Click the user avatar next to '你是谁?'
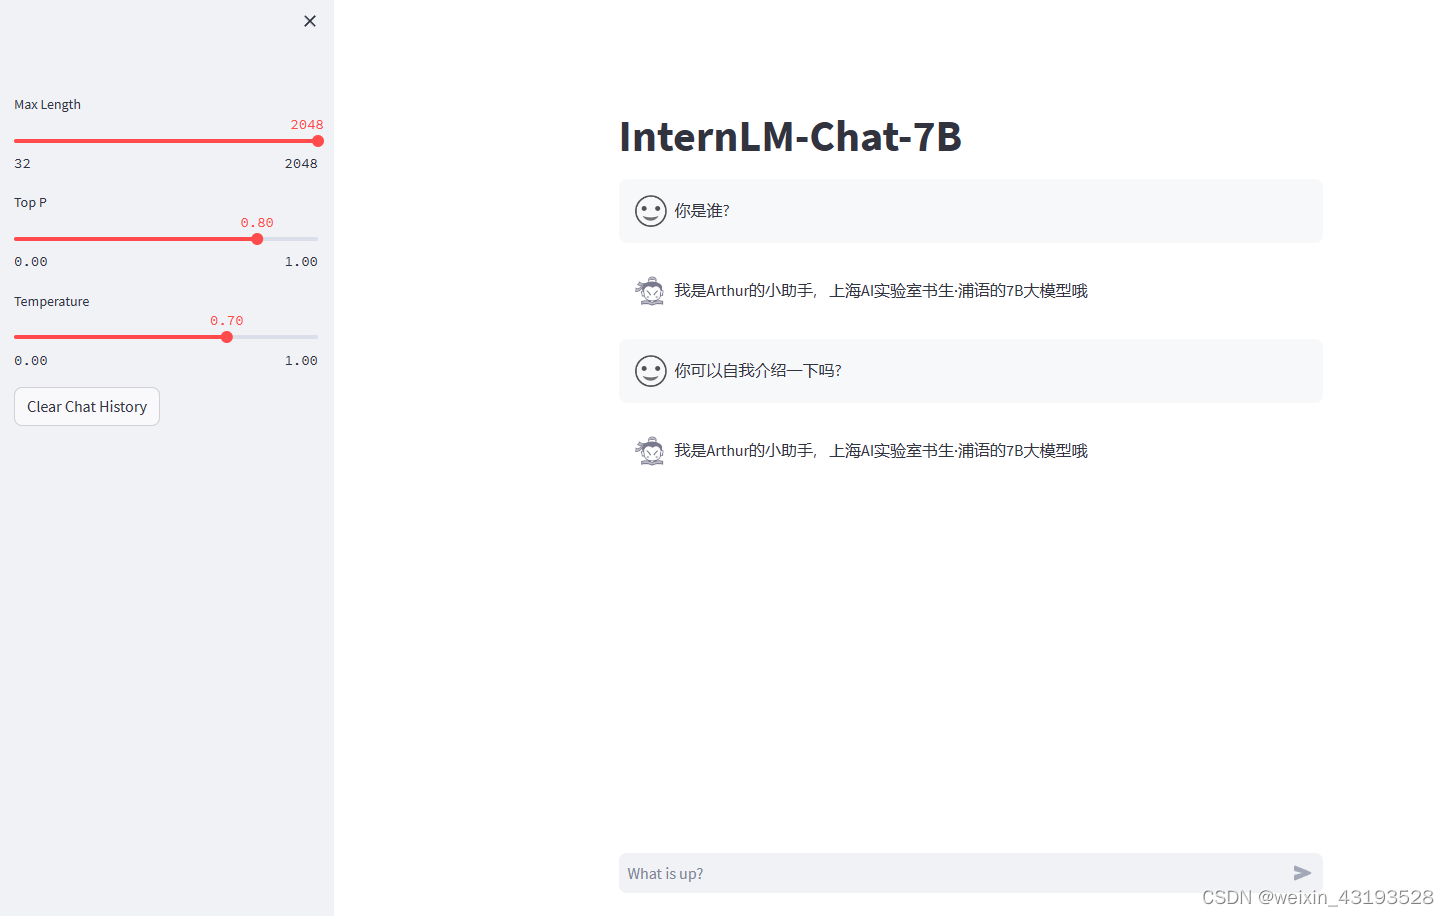1449x916 pixels. [x=651, y=211]
